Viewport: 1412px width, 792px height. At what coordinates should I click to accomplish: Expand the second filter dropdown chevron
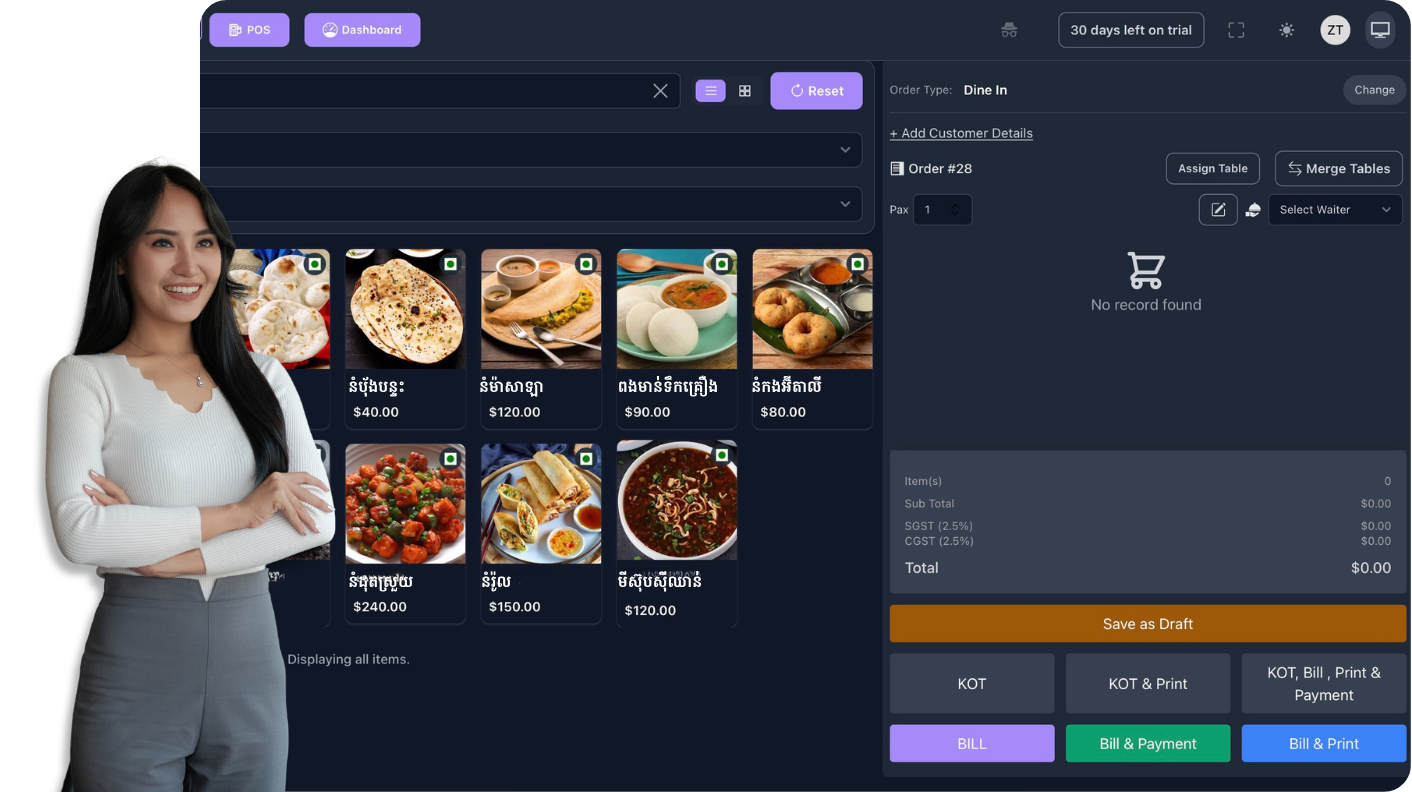pyautogui.click(x=845, y=204)
